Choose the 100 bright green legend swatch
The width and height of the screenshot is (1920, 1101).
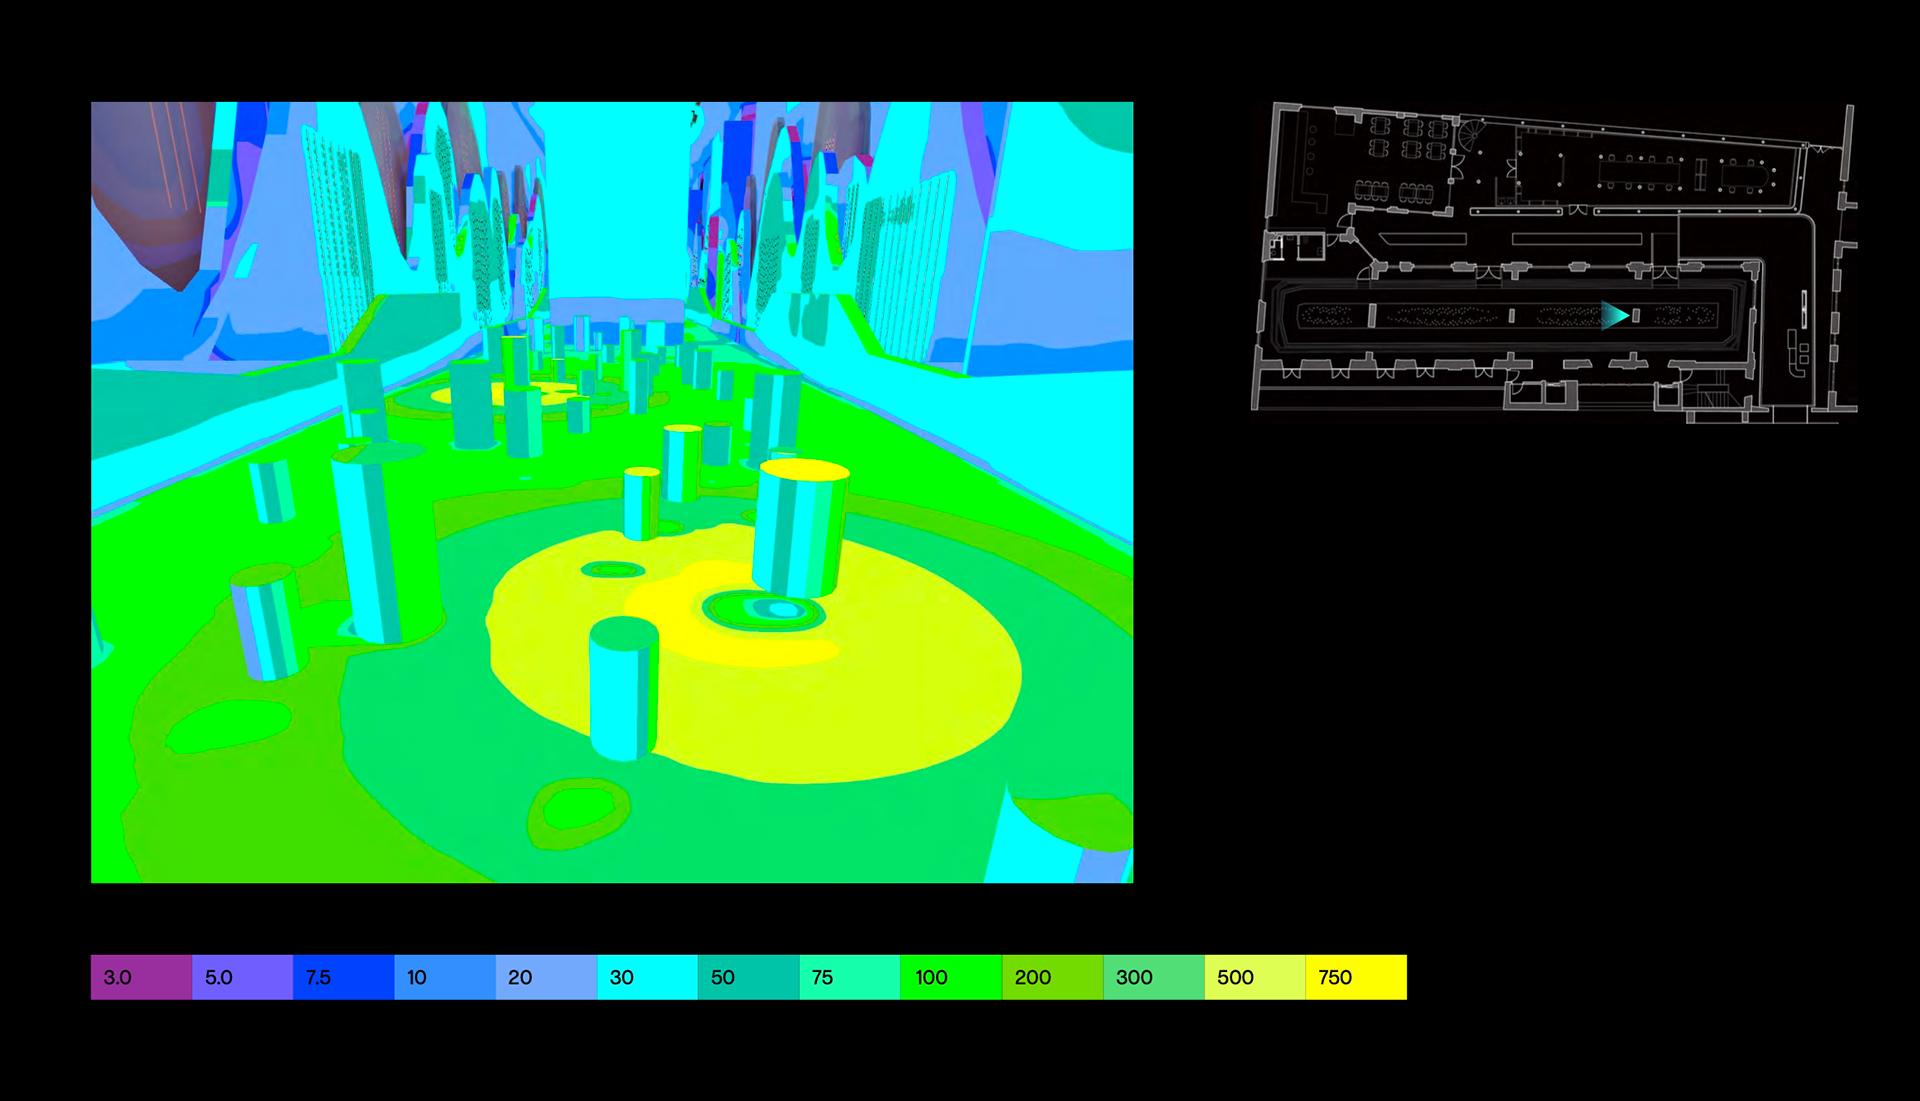pyautogui.click(x=950, y=977)
